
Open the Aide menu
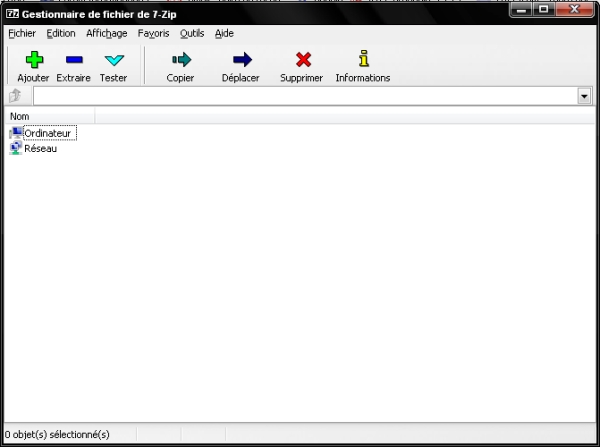[x=224, y=33]
